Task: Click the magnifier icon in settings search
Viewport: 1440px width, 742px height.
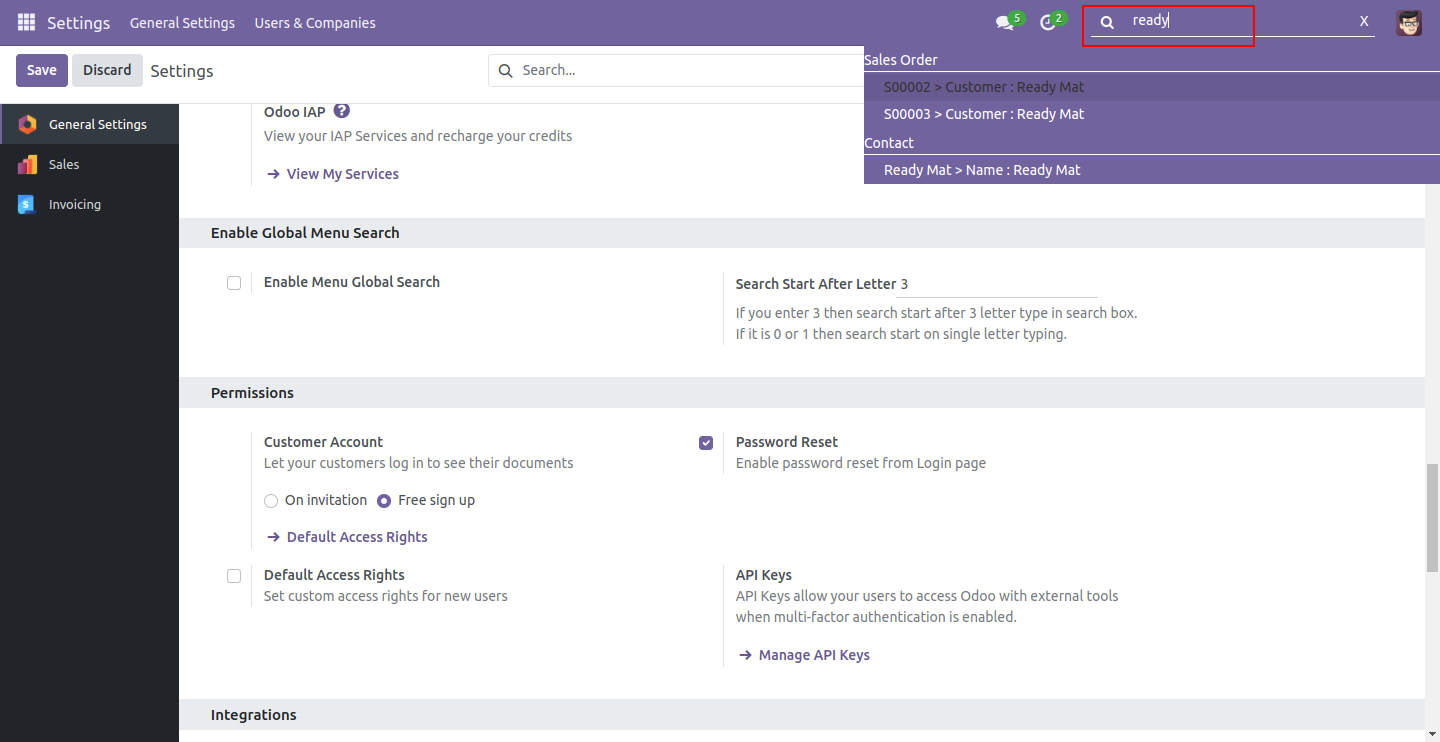Action: [505, 70]
